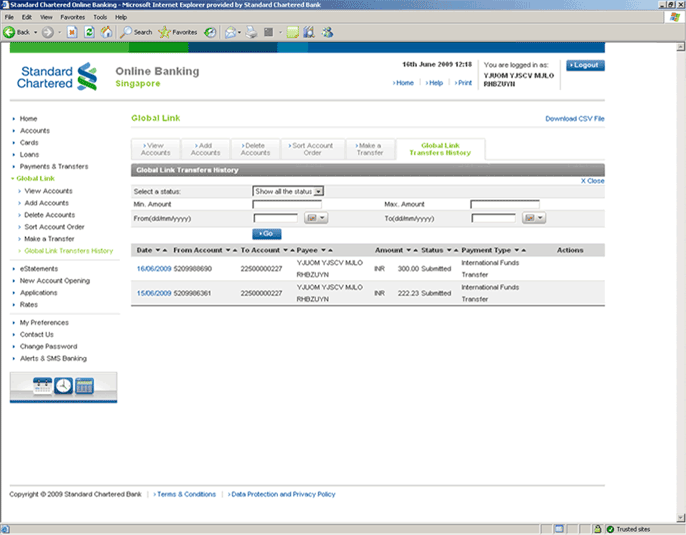Collapse the Global Link sidebar section
Screen dimensions: 686x535
click(x=12, y=178)
